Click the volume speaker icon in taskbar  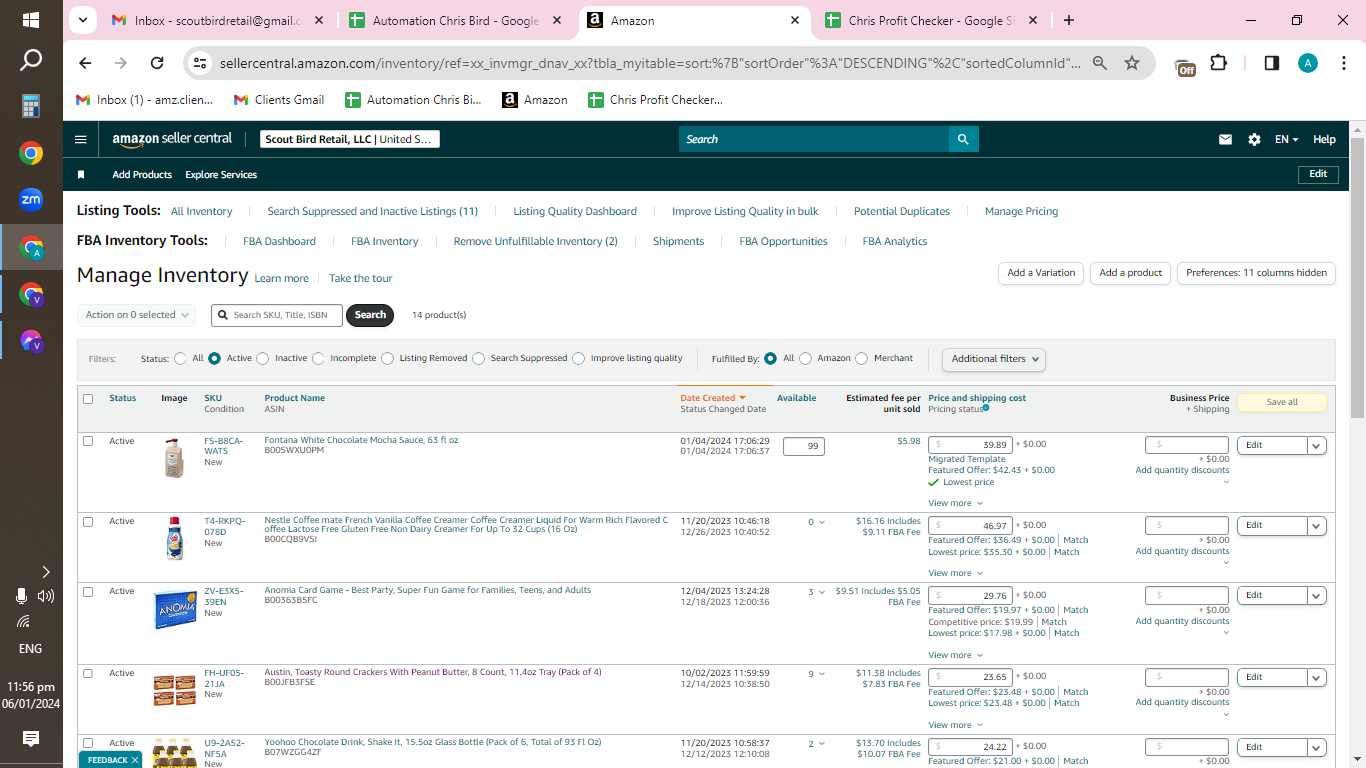tap(46, 596)
